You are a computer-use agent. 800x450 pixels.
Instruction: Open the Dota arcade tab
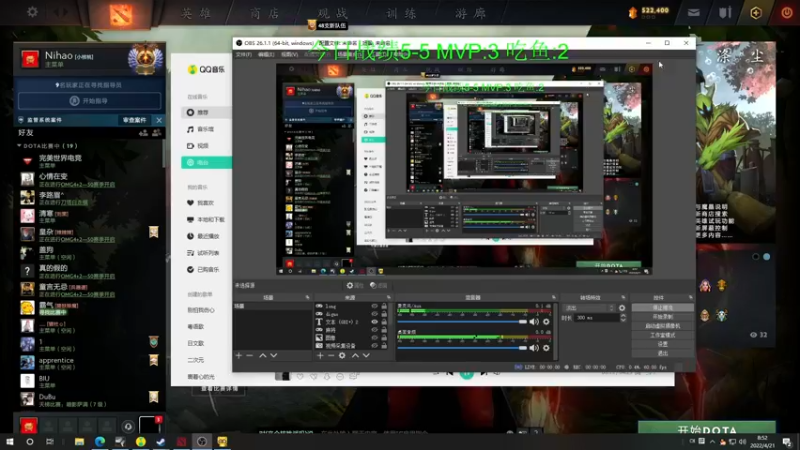(x=470, y=13)
